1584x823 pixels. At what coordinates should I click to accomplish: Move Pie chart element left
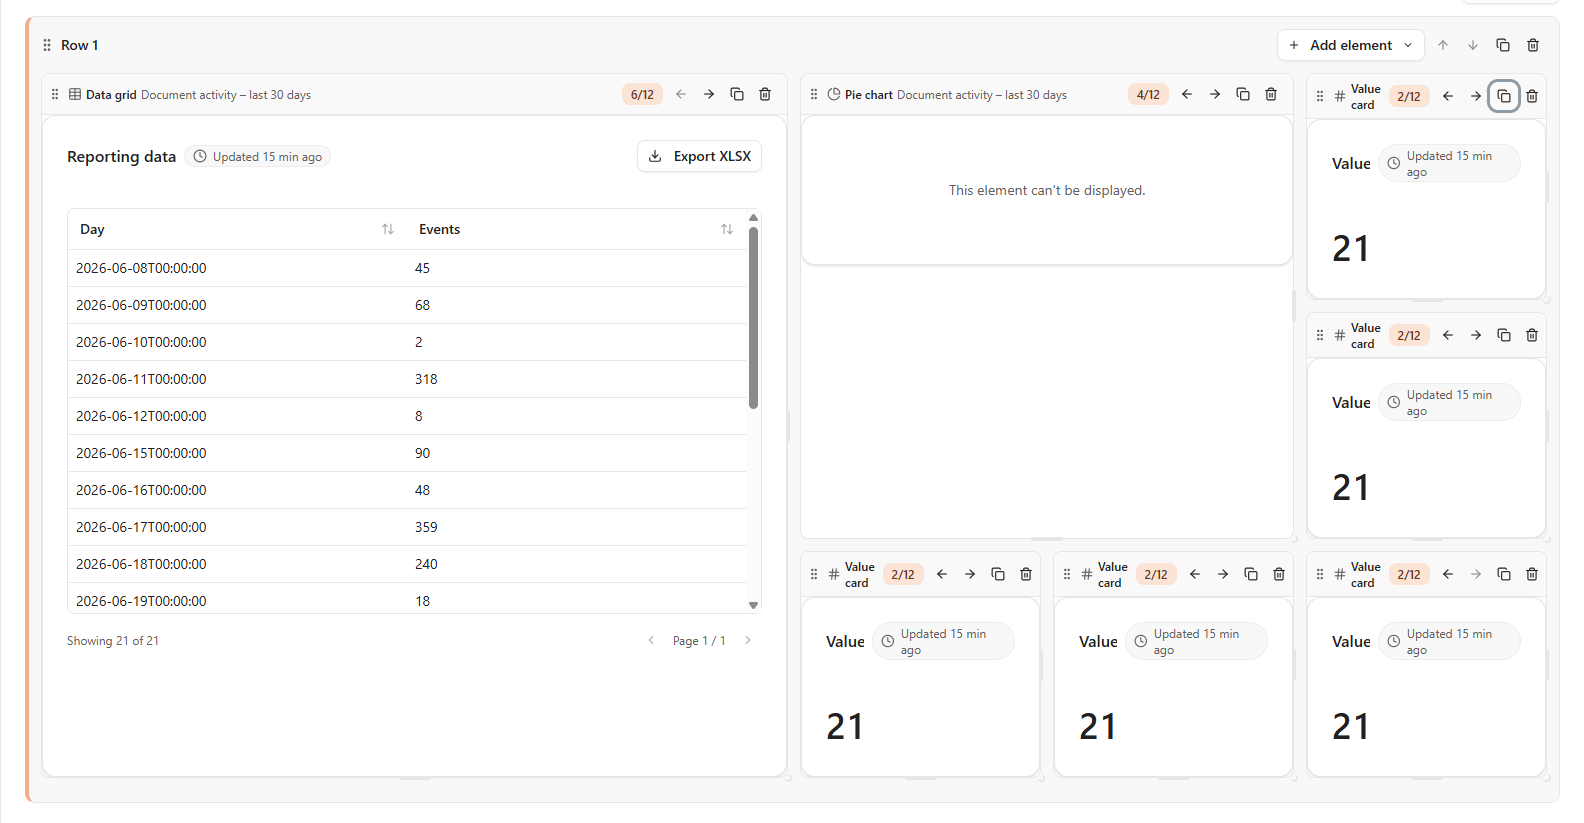click(1187, 94)
